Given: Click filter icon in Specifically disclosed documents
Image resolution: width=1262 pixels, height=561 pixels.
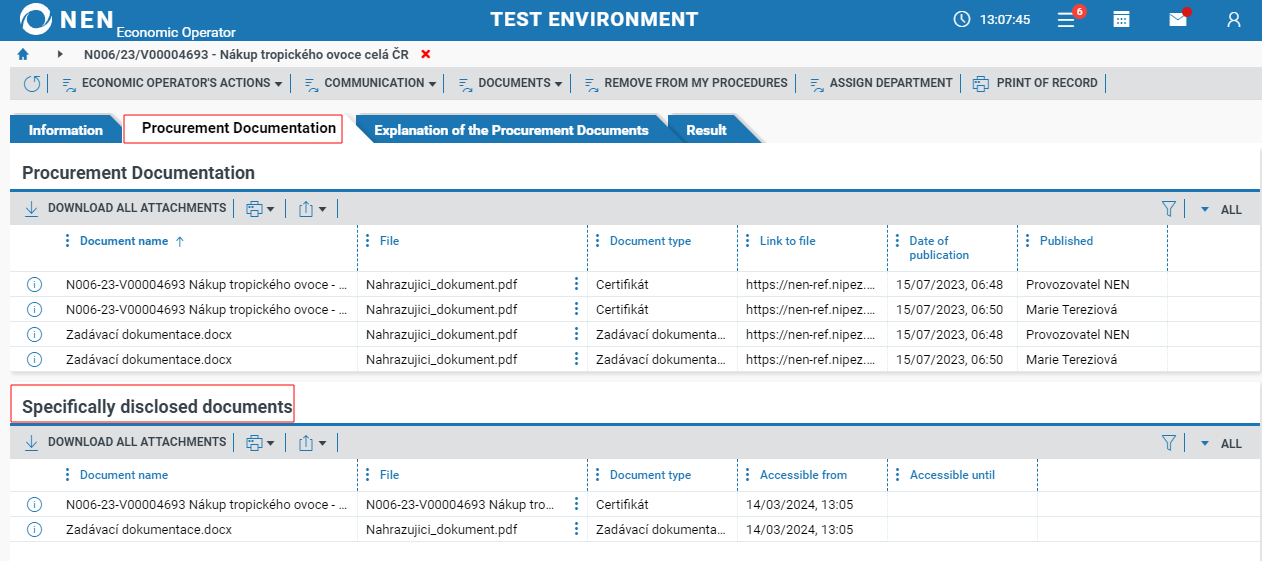Looking at the screenshot, I should (x=1168, y=443).
